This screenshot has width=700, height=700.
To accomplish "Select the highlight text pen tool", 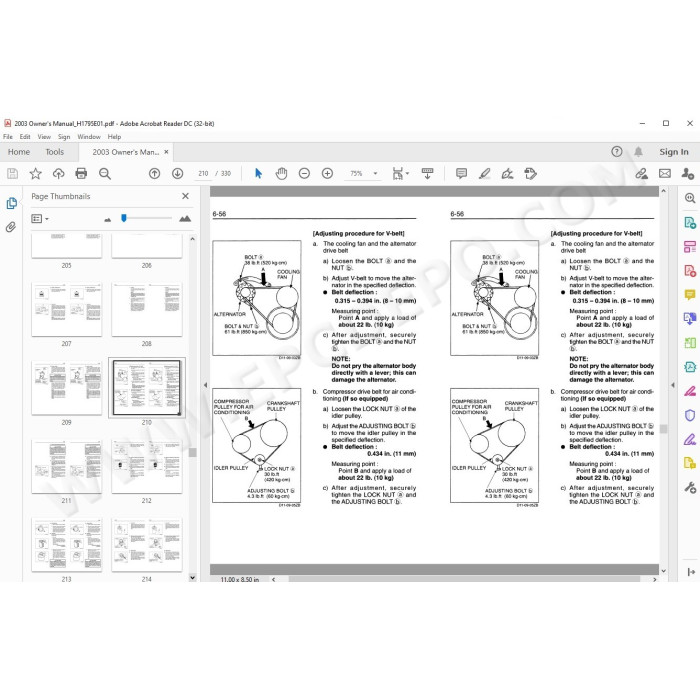I will click(484, 174).
